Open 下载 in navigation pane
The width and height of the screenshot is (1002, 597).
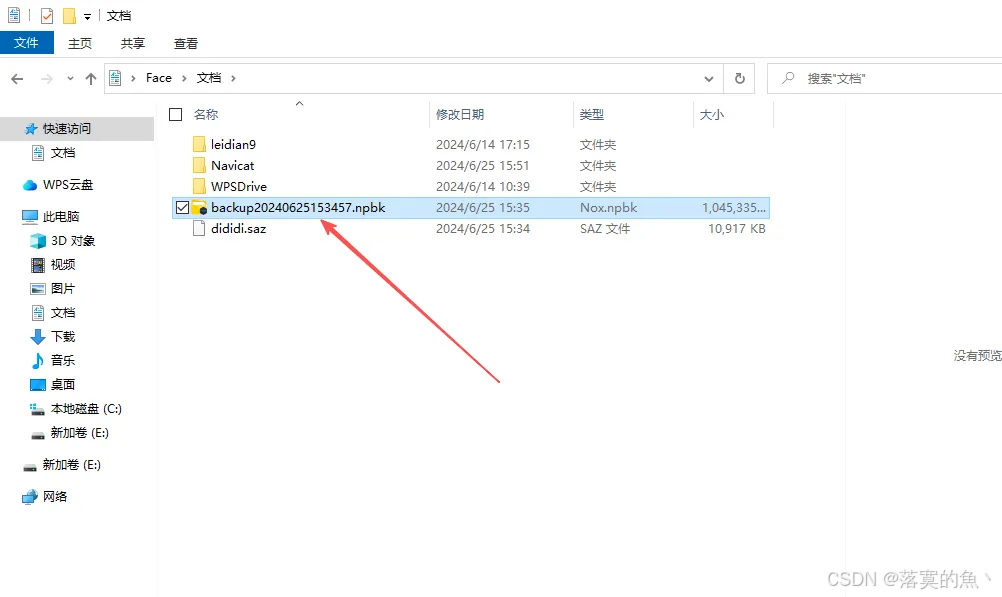tap(63, 337)
